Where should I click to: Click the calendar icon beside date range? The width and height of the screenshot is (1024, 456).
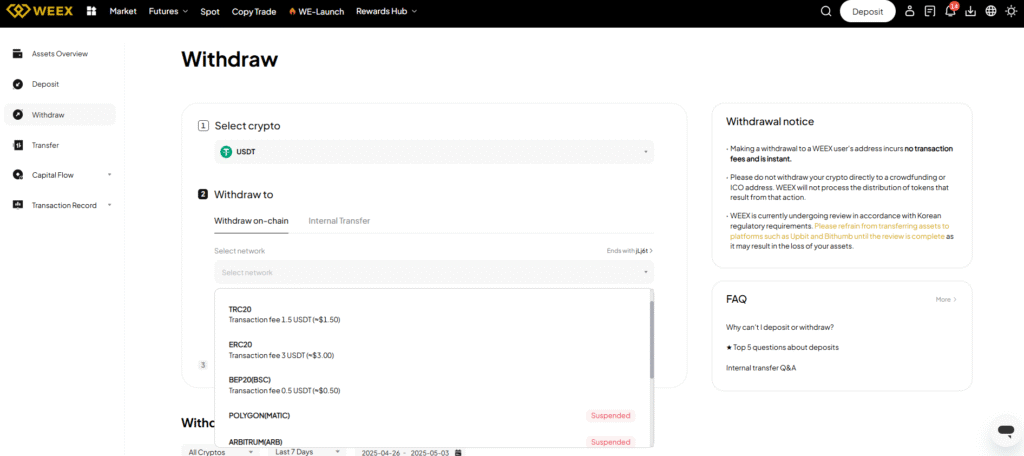[x=458, y=452]
